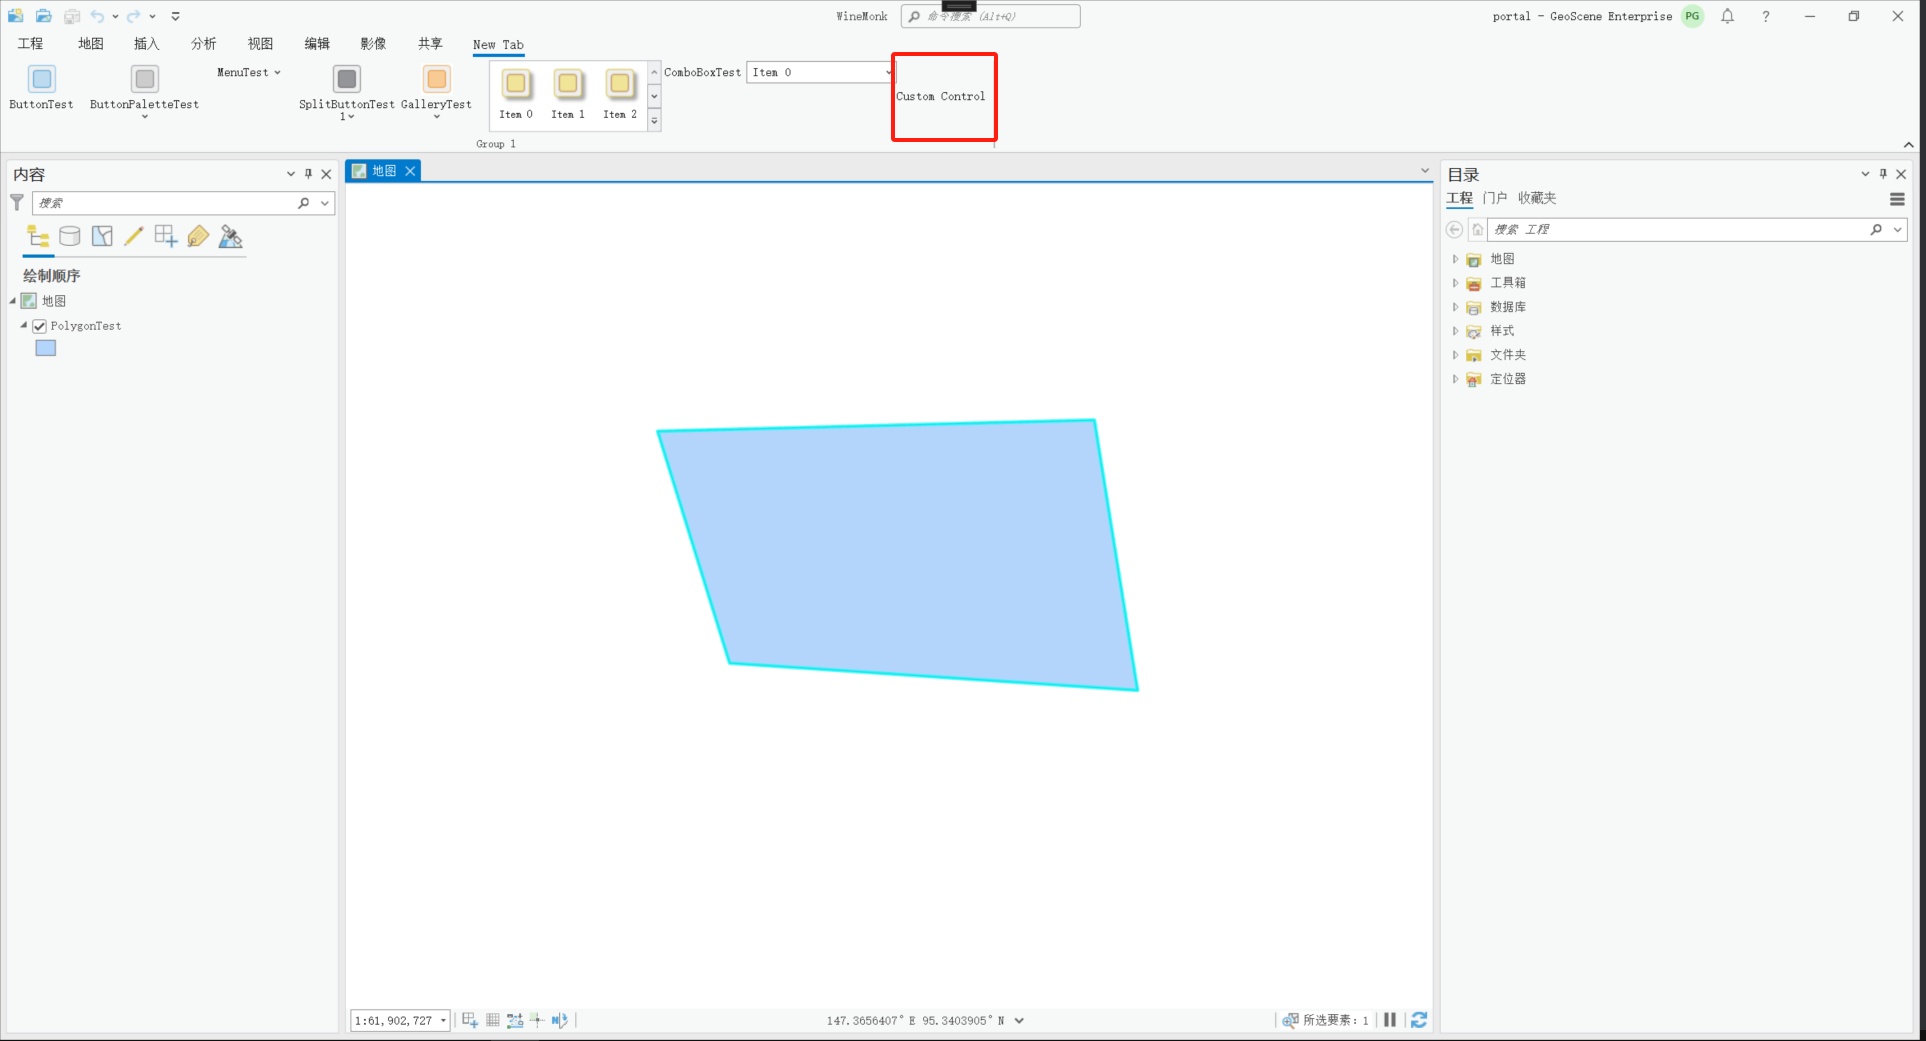Open the Customize Quick Access Toolbar menu

tap(176, 16)
